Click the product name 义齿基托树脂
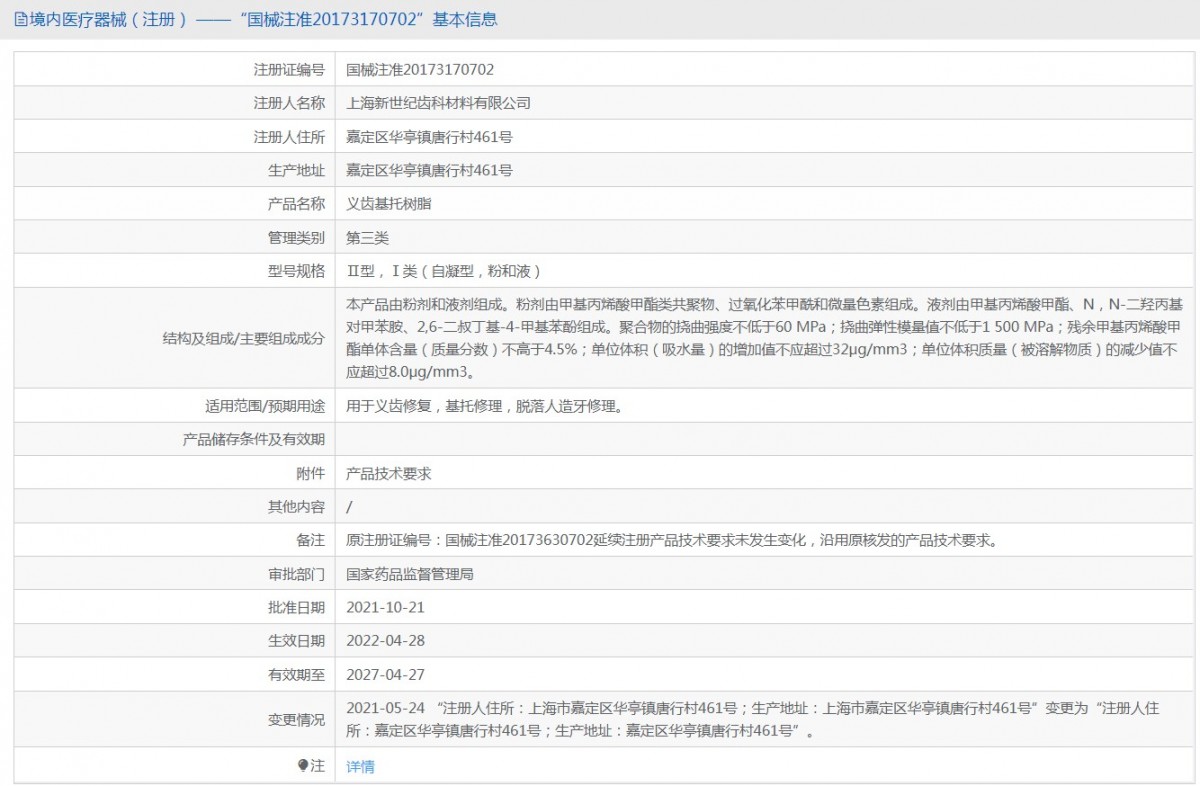 (x=388, y=204)
